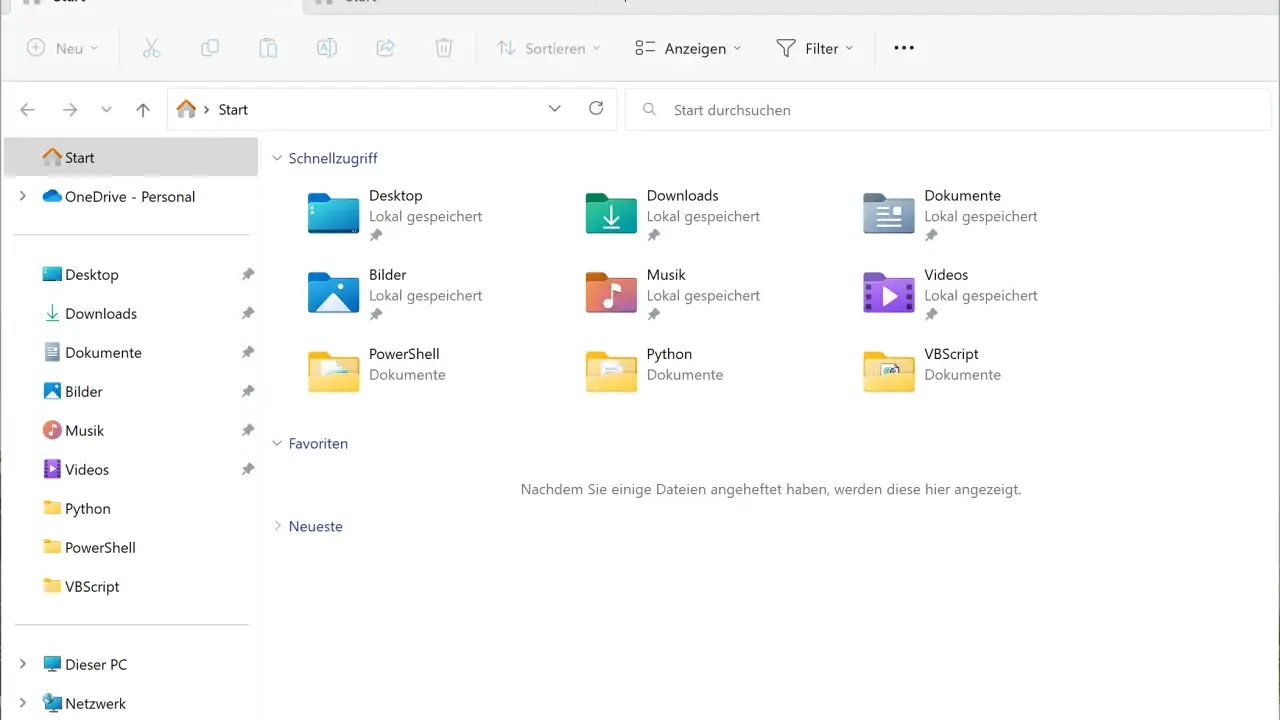Image resolution: width=1280 pixels, height=720 pixels.
Task: Open Dokumente in navigation pane
Action: [92, 353]
